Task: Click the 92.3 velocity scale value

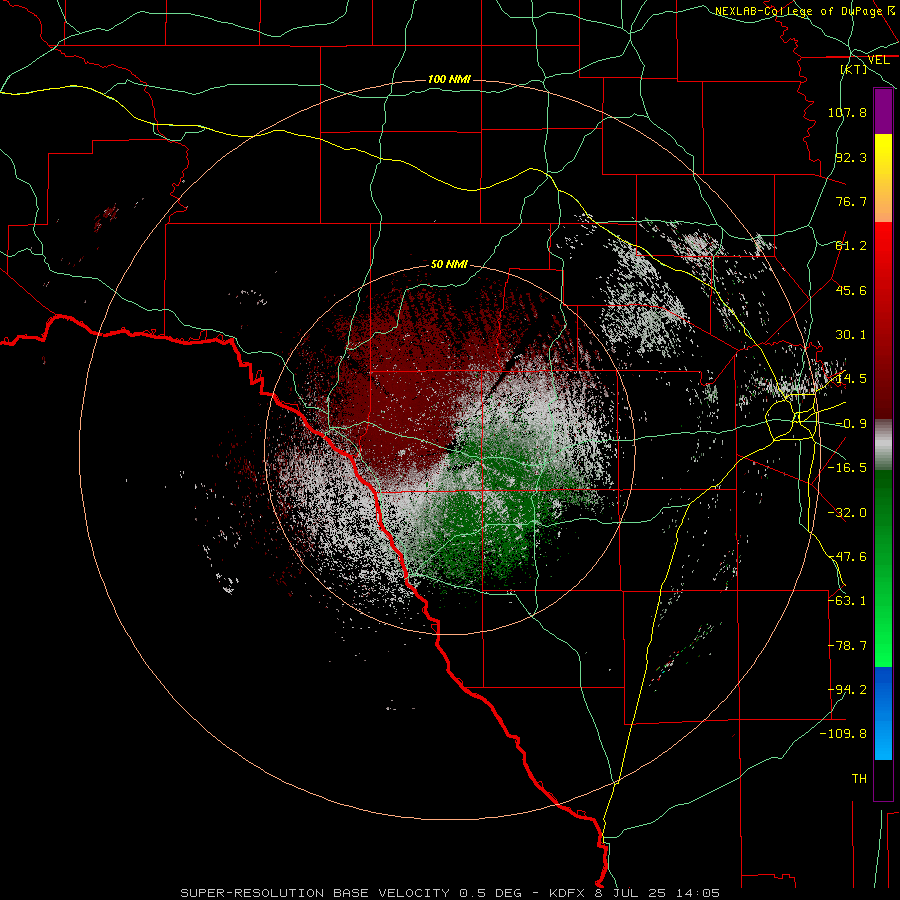Action: tap(851, 157)
